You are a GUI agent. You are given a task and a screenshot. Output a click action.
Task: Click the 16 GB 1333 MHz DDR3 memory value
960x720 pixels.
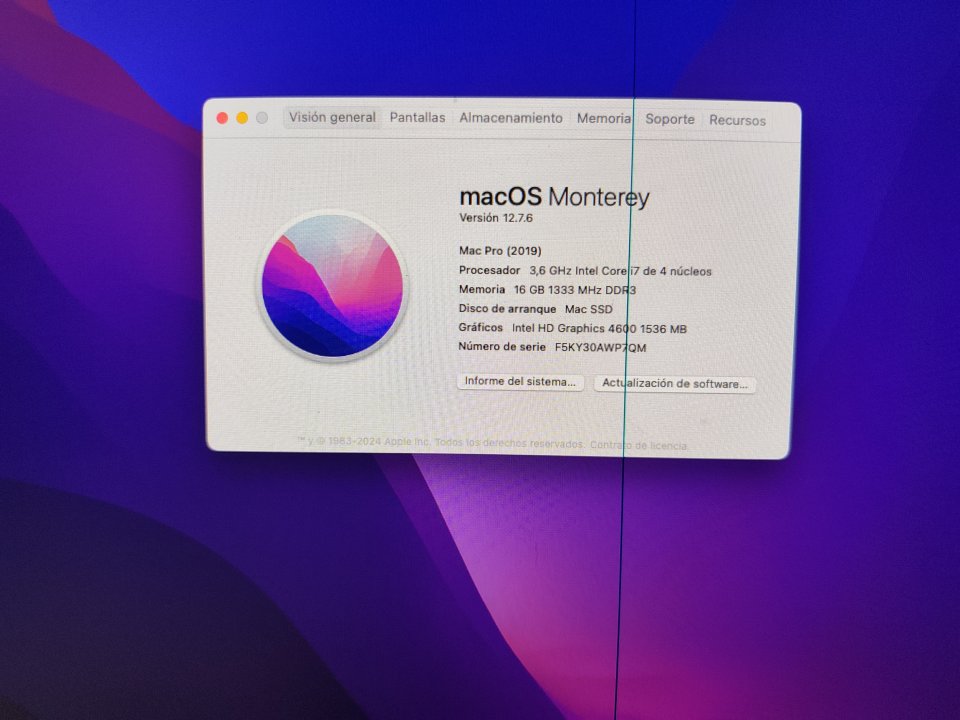click(x=575, y=290)
